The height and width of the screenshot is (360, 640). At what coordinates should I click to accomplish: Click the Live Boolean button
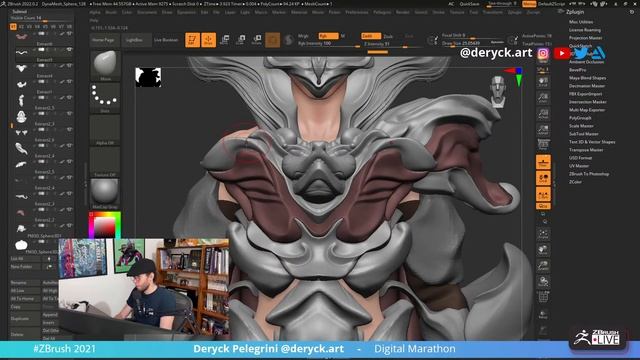pyautogui.click(x=166, y=40)
